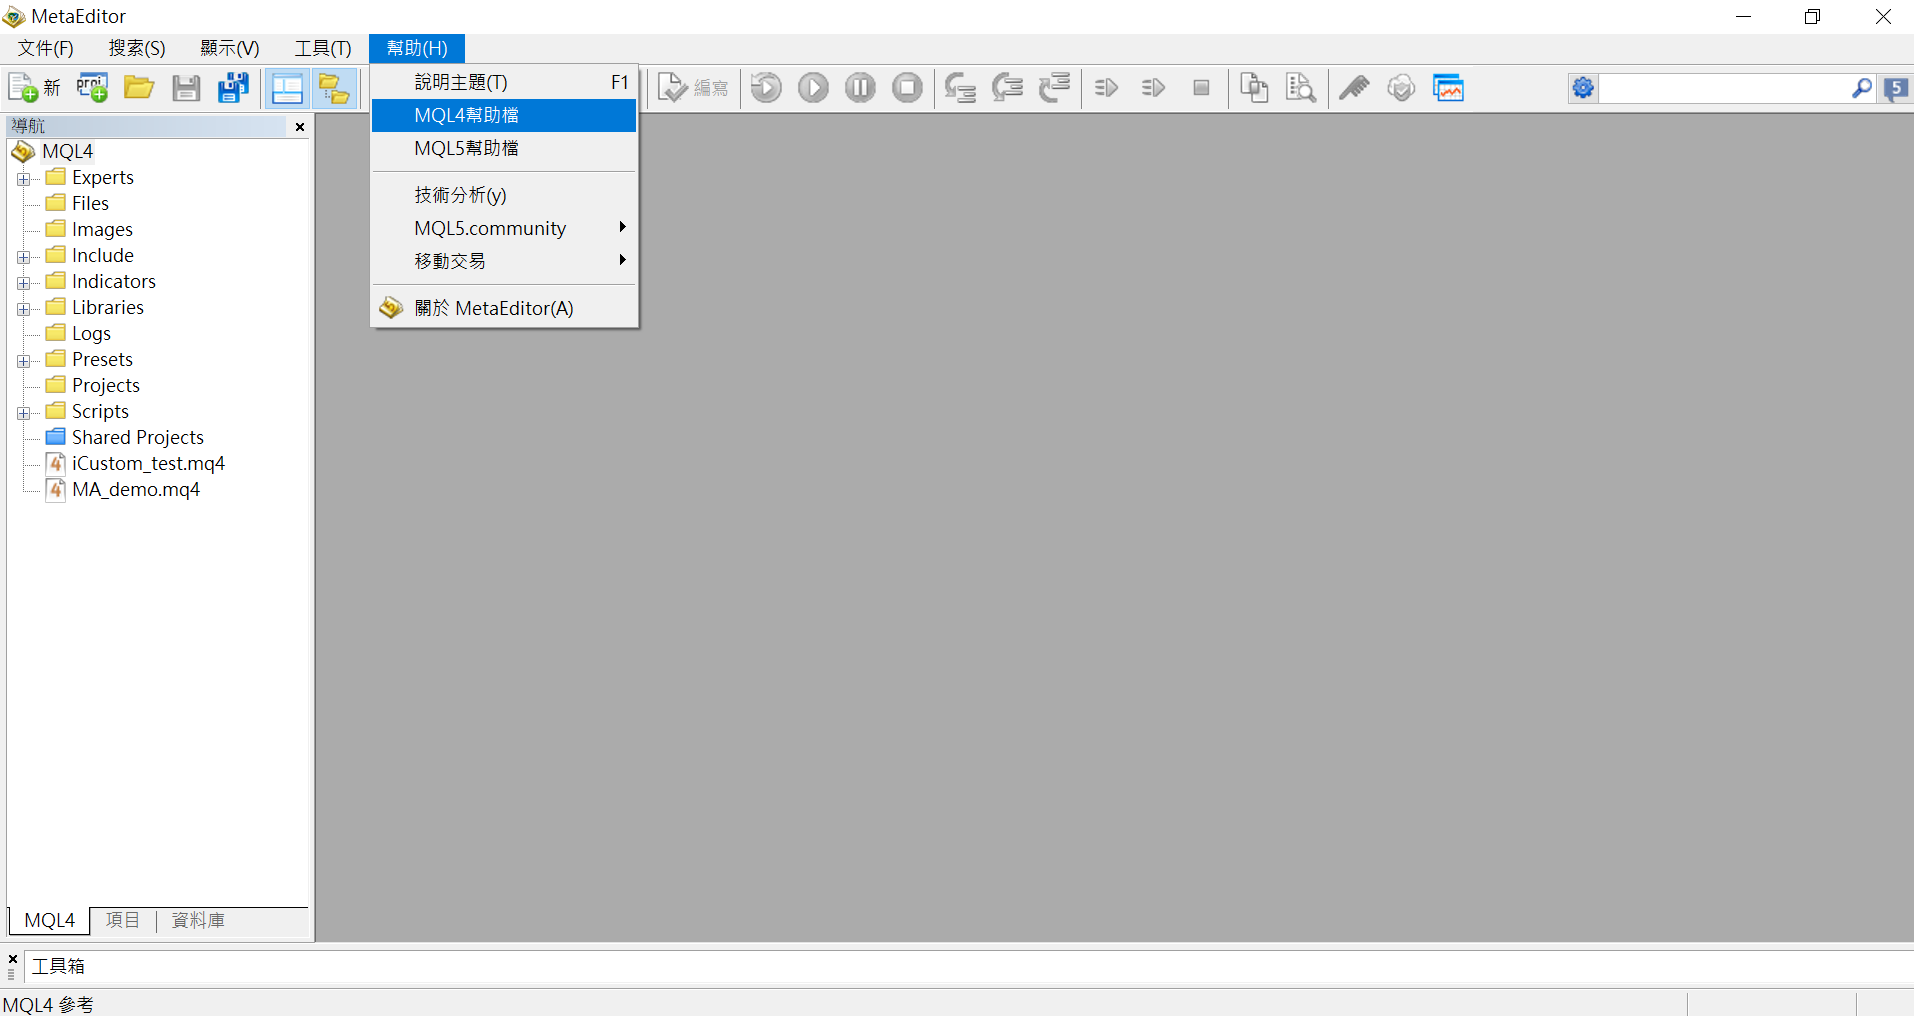Click the search settings gear icon
This screenshot has height=1016, width=1914.
(1583, 88)
